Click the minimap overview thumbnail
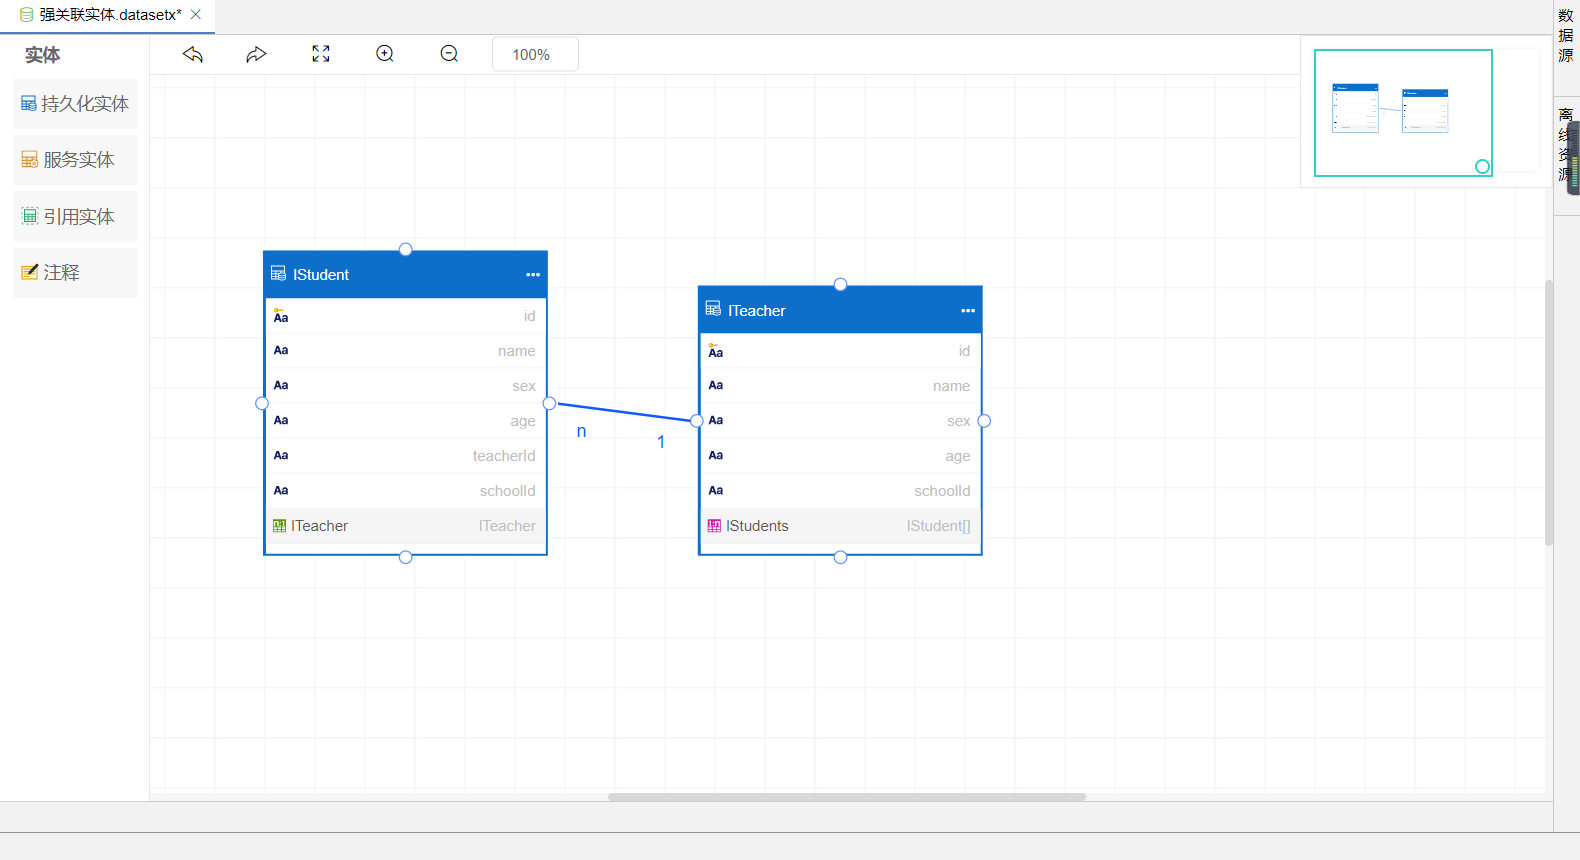 tap(1402, 112)
